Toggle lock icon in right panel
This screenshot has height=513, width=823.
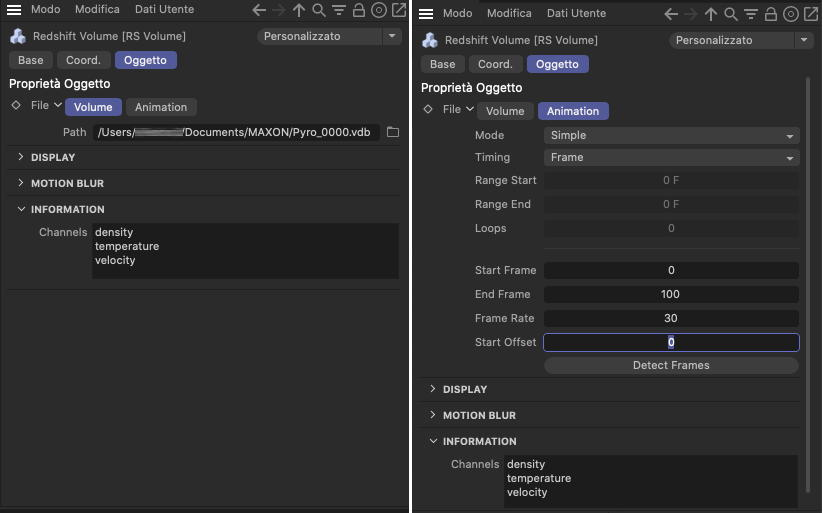[771, 14]
